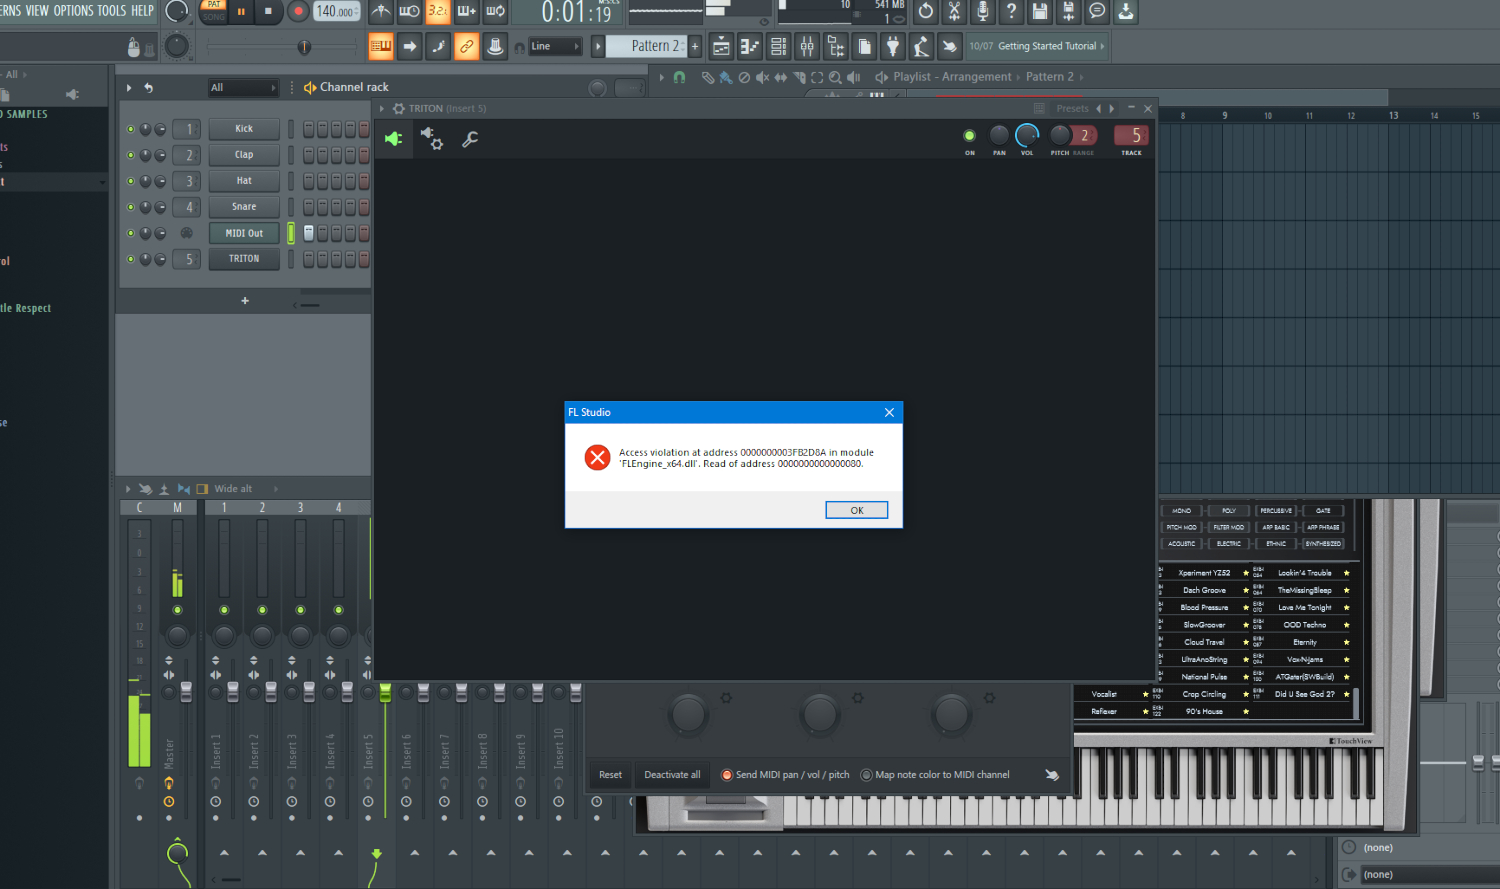Expand the channel rack menu arrow

point(129,88)
